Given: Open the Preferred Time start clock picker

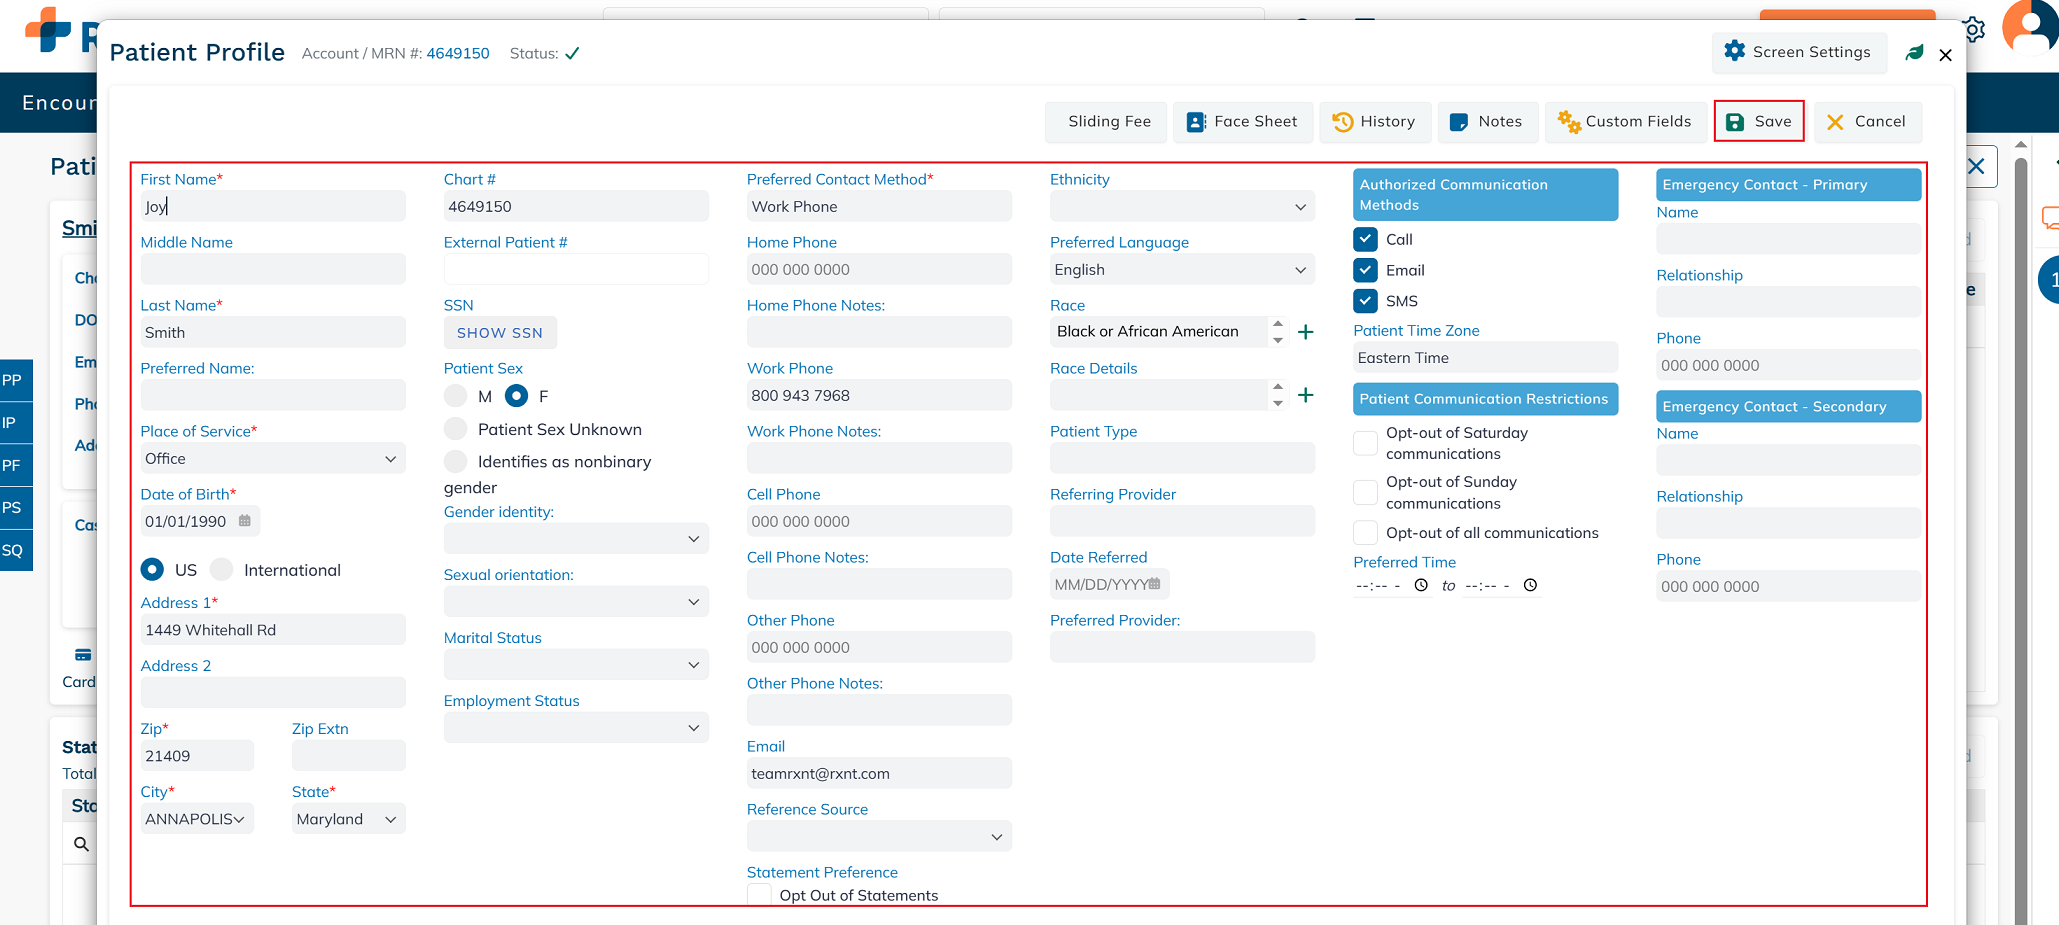Looking at the screenshot, I should point(1421,586).
